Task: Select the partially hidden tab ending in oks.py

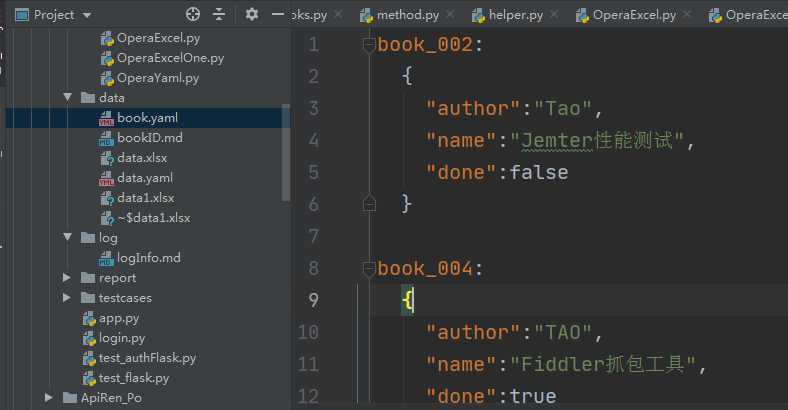Action: [x=310, y=16]
